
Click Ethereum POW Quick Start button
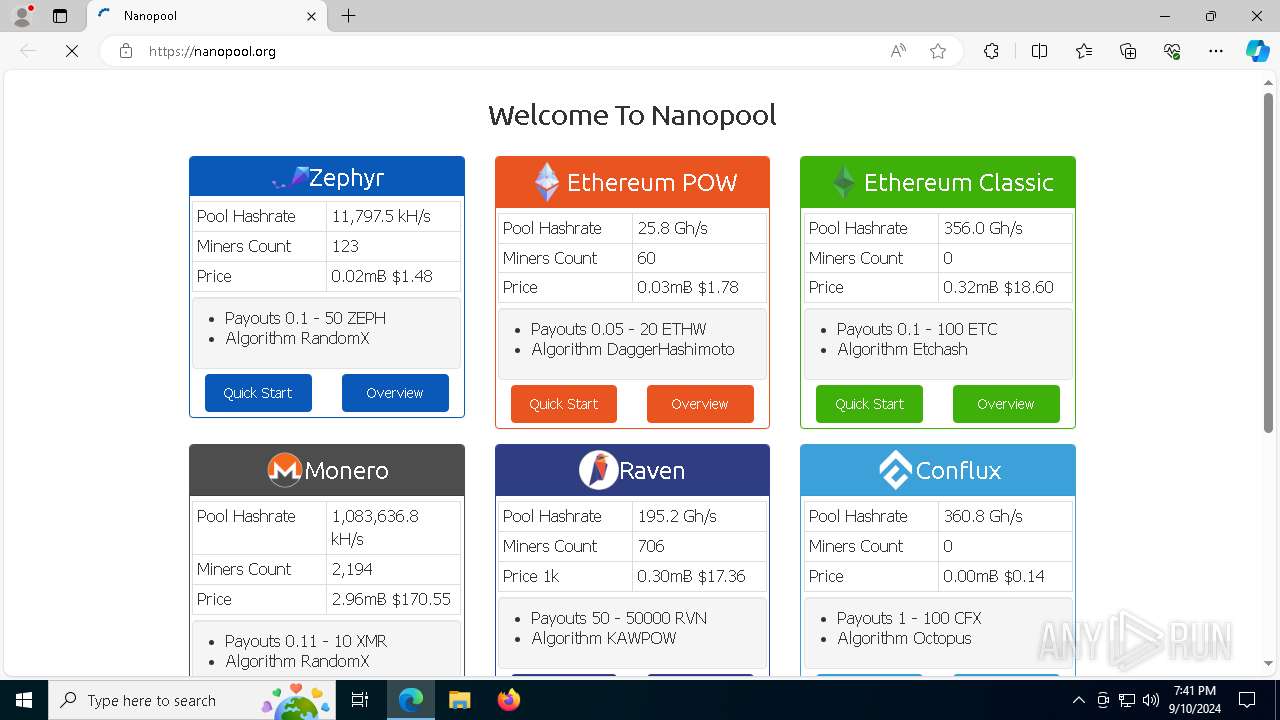click(x=564, y=404)
